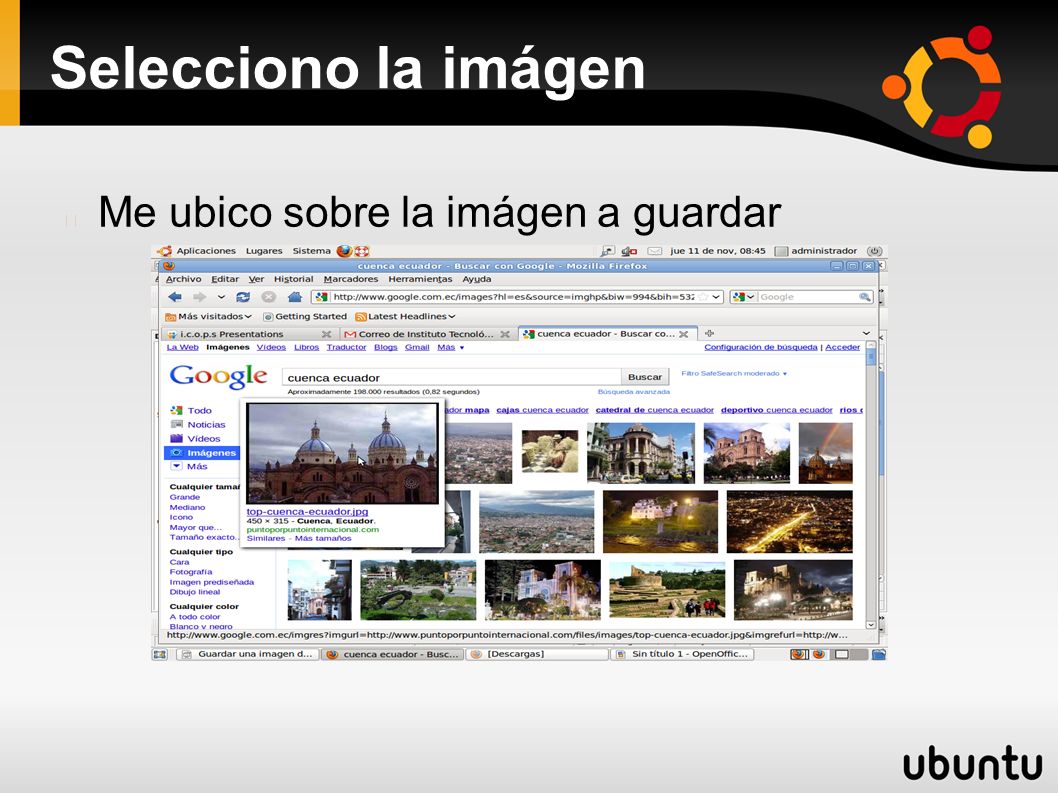Filter by Grande image size
The height and width of the screenshot is (793, 1058).
[x=185, y=497]
